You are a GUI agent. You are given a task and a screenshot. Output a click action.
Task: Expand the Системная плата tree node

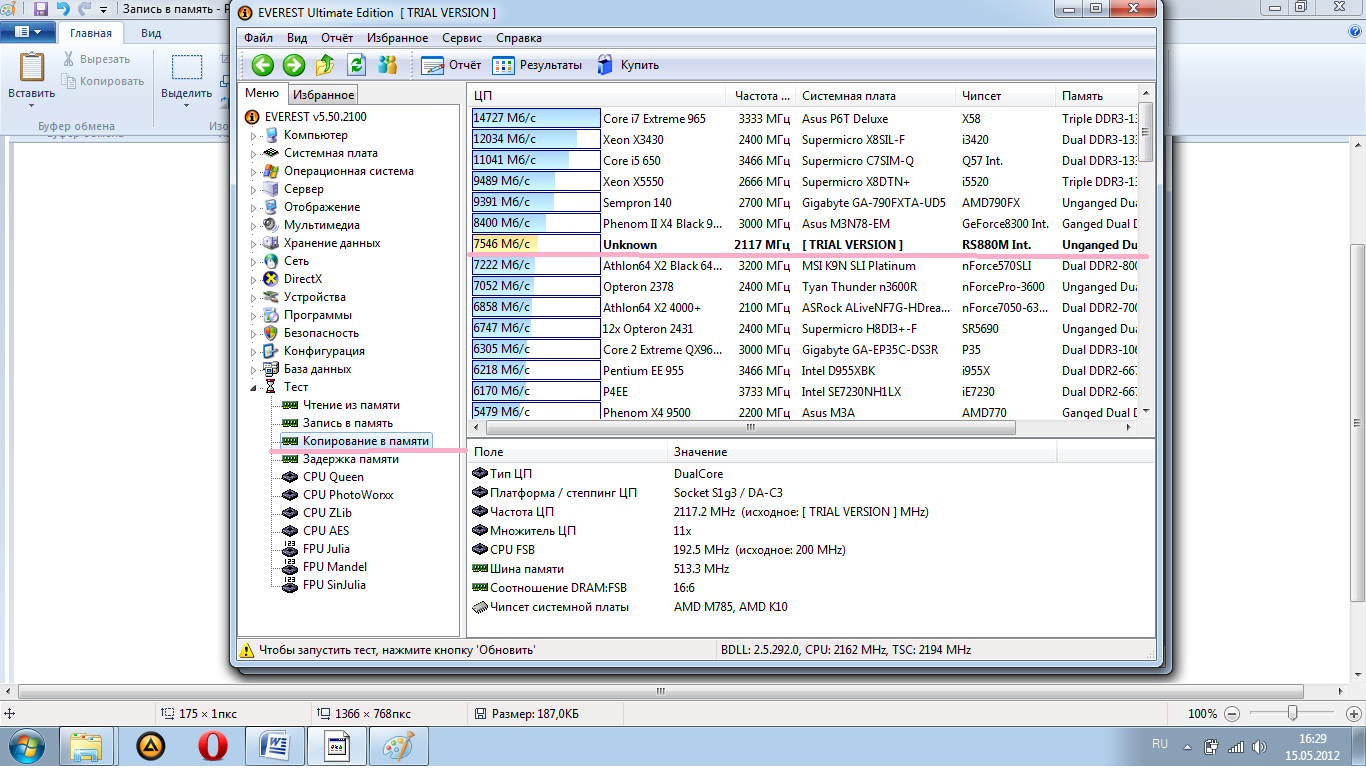click(254, 154)
